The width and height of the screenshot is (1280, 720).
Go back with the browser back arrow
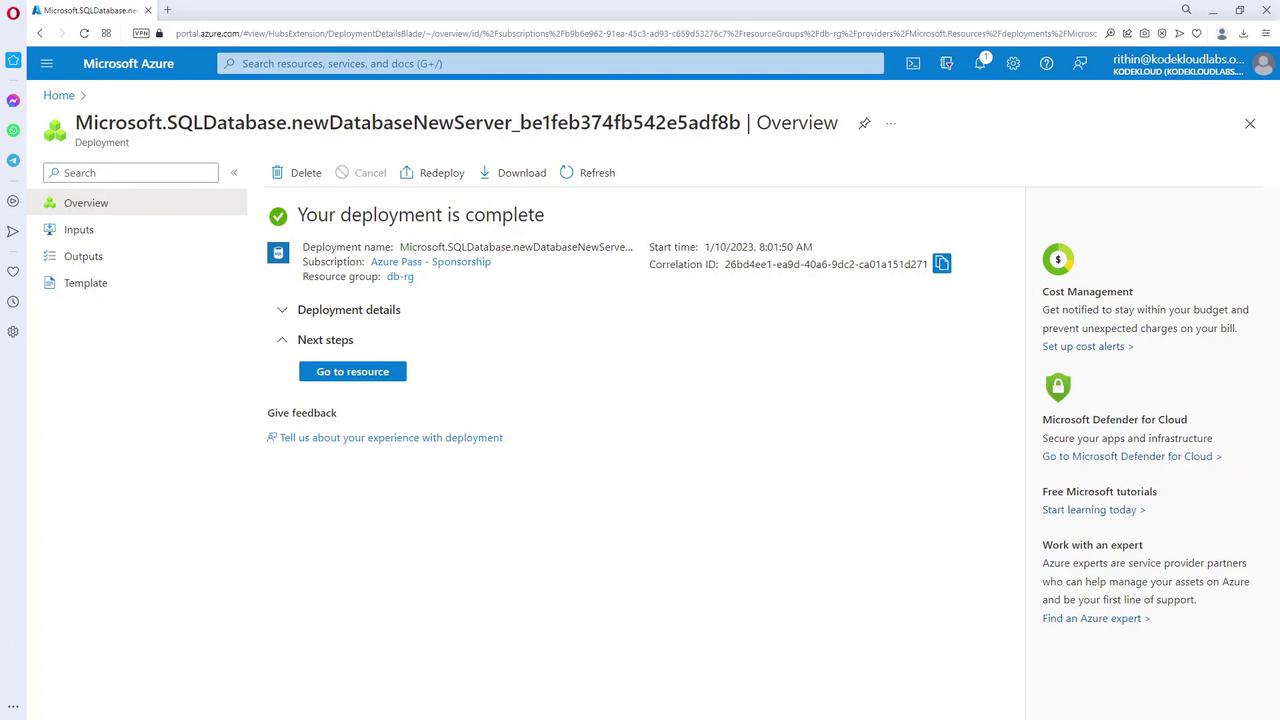[40, 33]
